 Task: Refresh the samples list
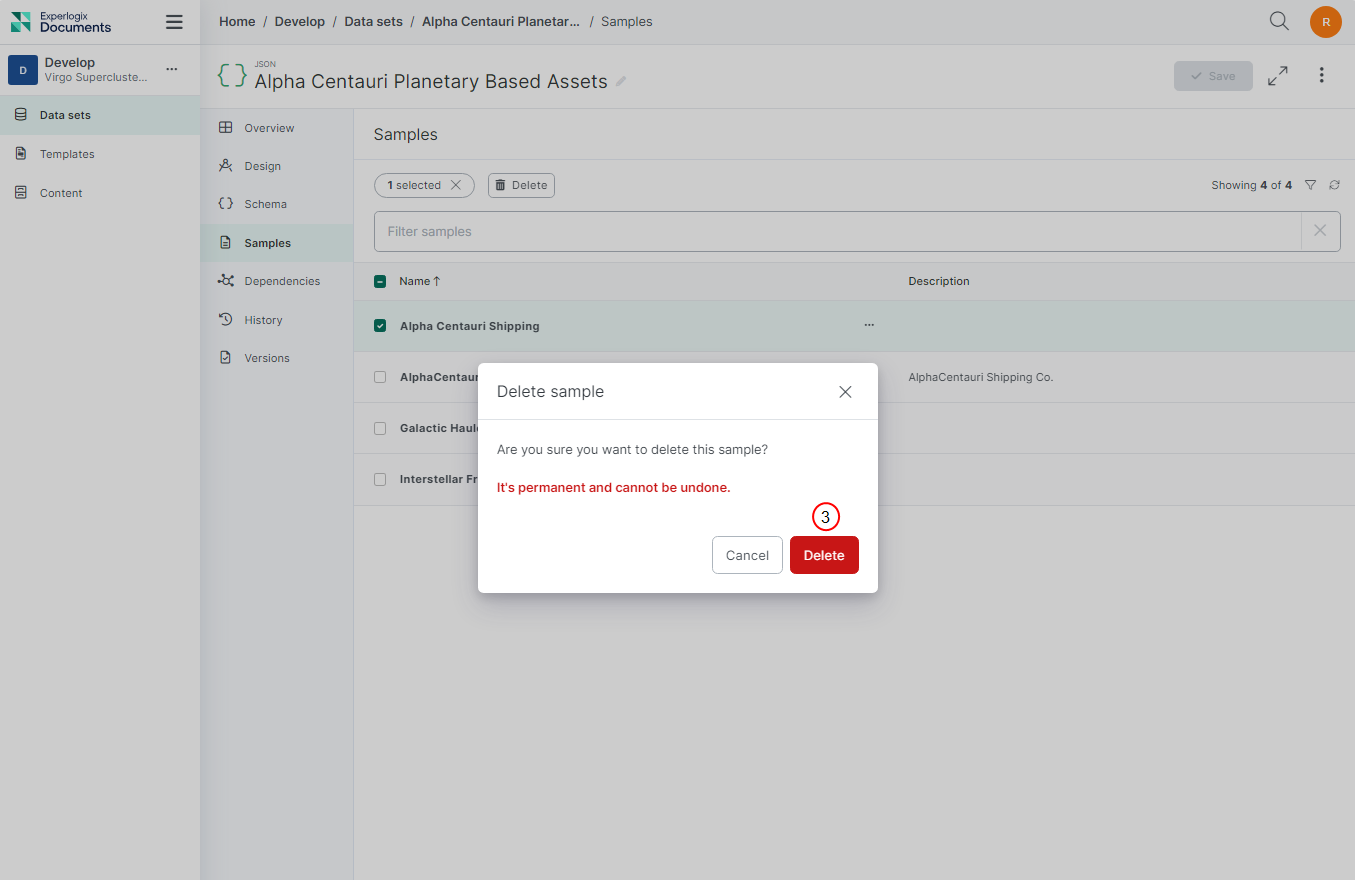(x=1334, y=185)
